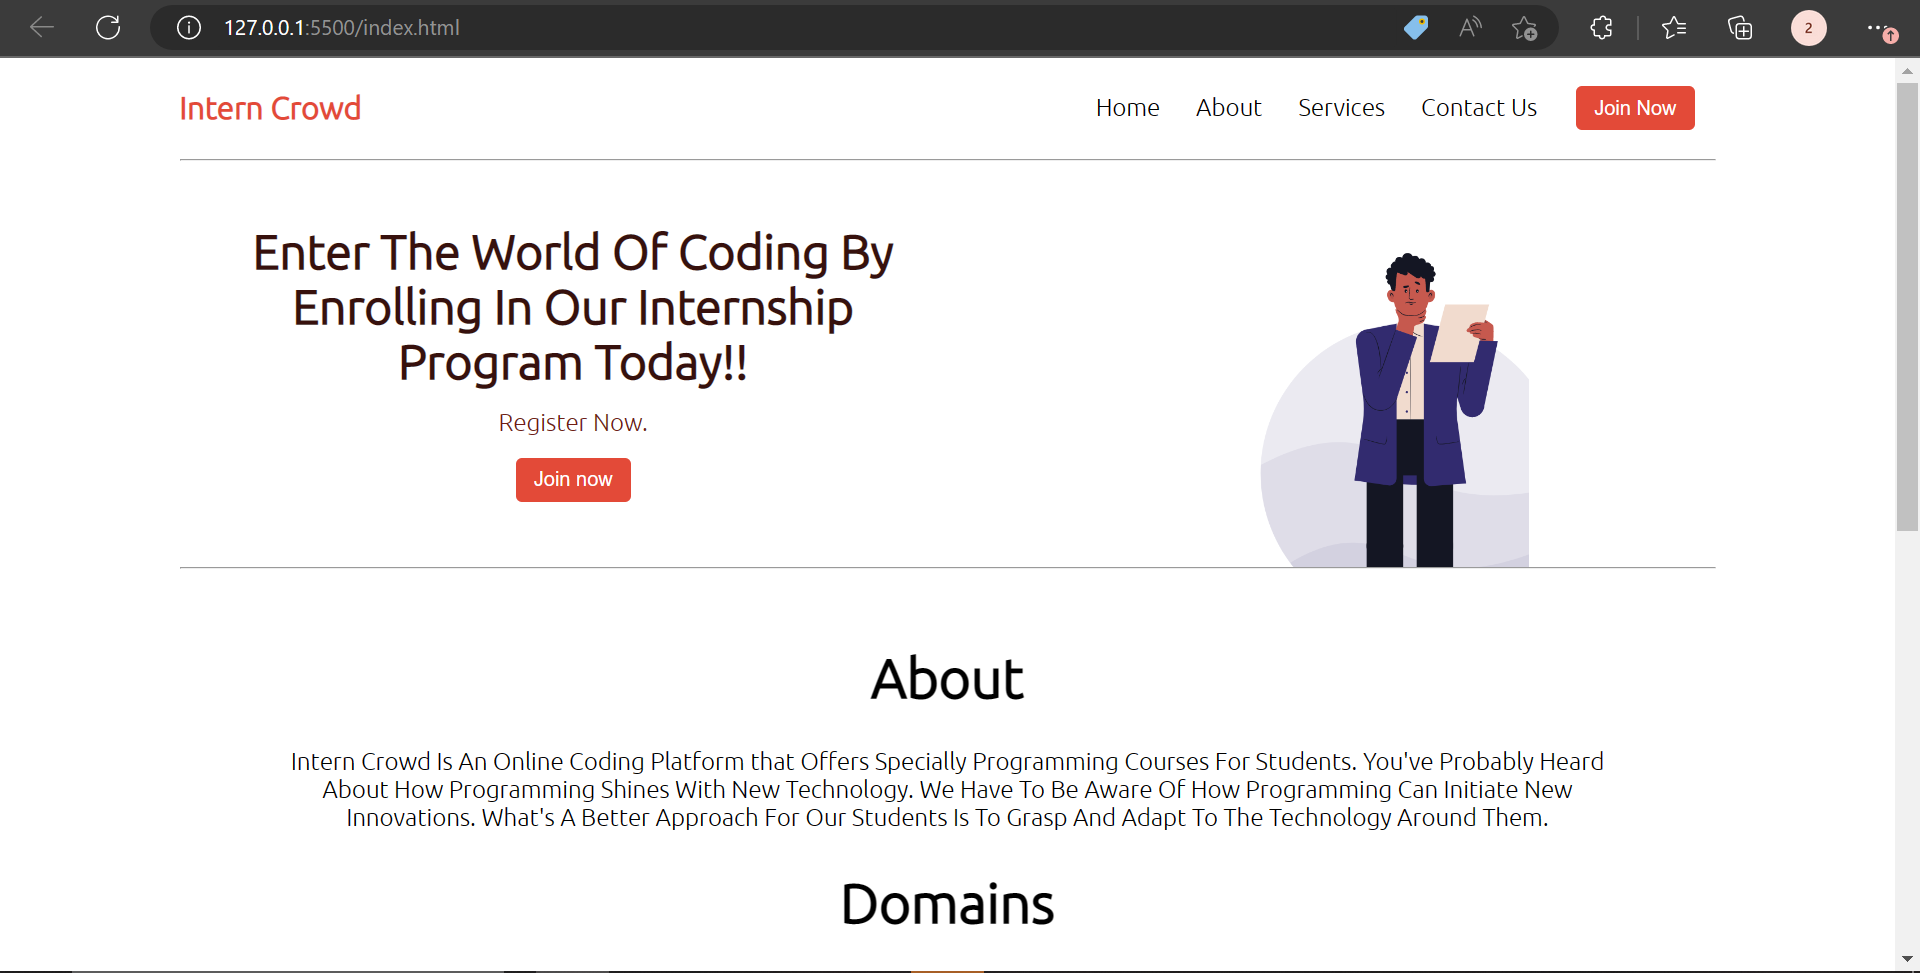Open the Collections icon
Screen dimensions: 1920x973
click(1740, 28)
